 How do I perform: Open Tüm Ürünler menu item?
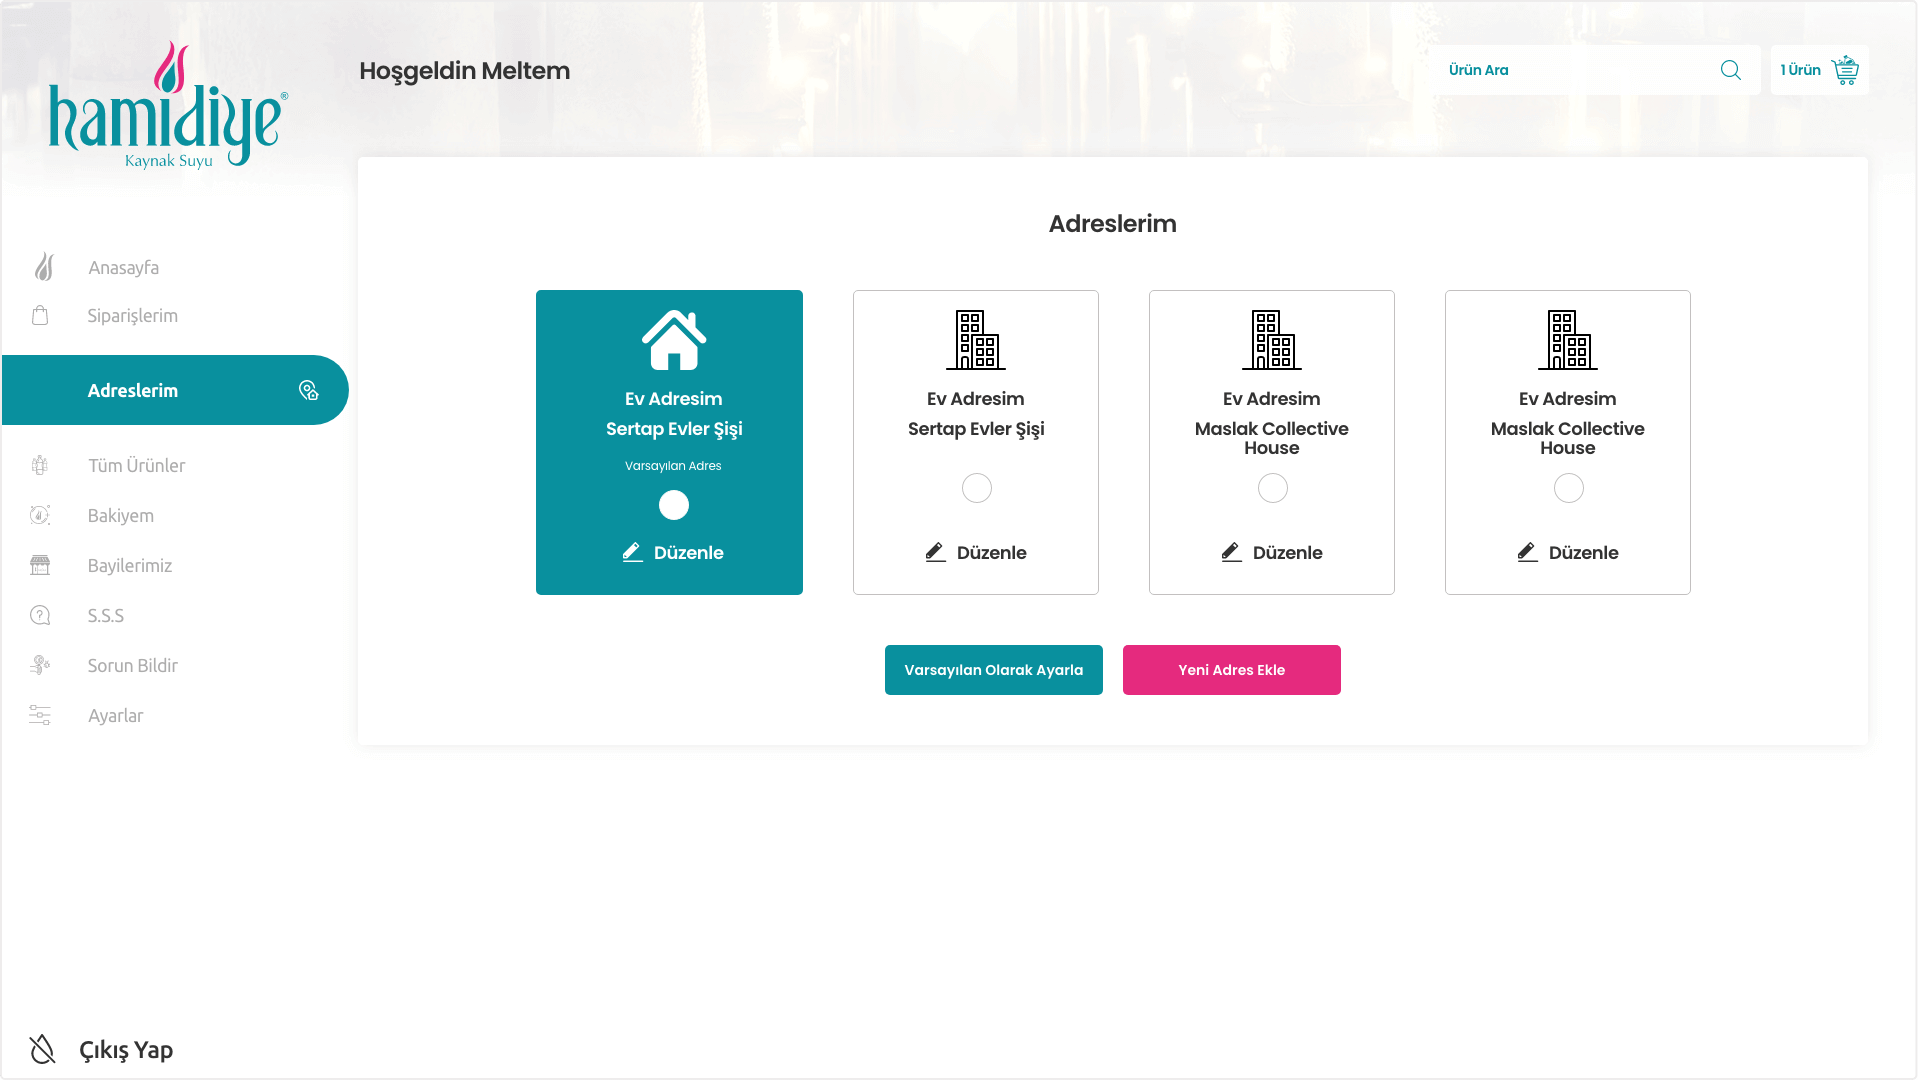point(136,466)
